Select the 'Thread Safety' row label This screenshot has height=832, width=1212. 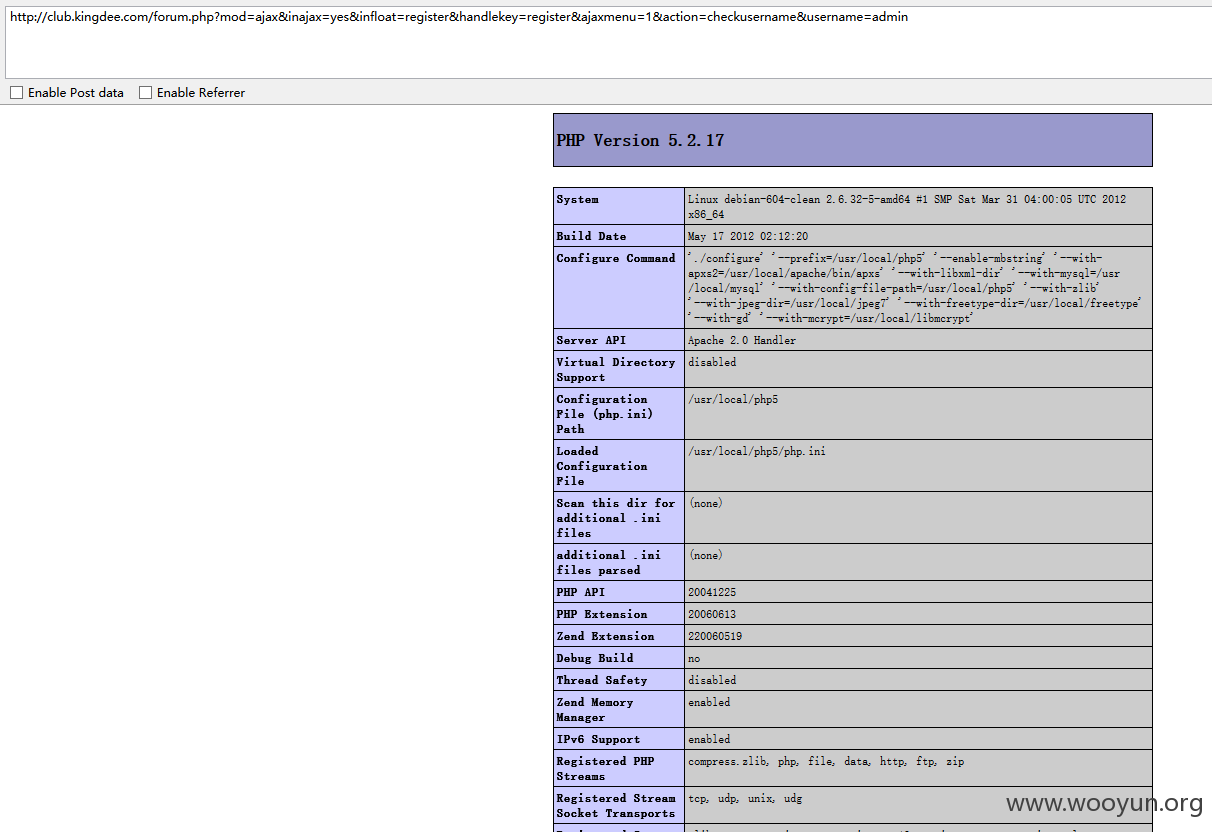coord(602,680)
